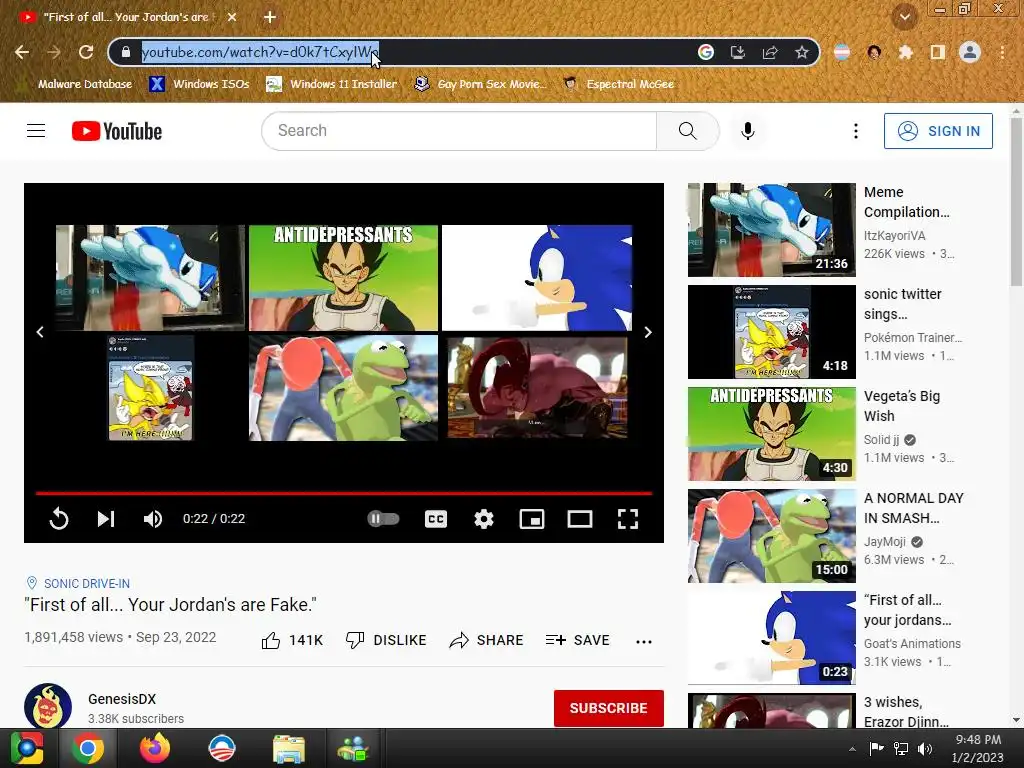Open Windows 11 Installer bookmark
Screen dimensions: 1024x768
[x=332, y=84]
